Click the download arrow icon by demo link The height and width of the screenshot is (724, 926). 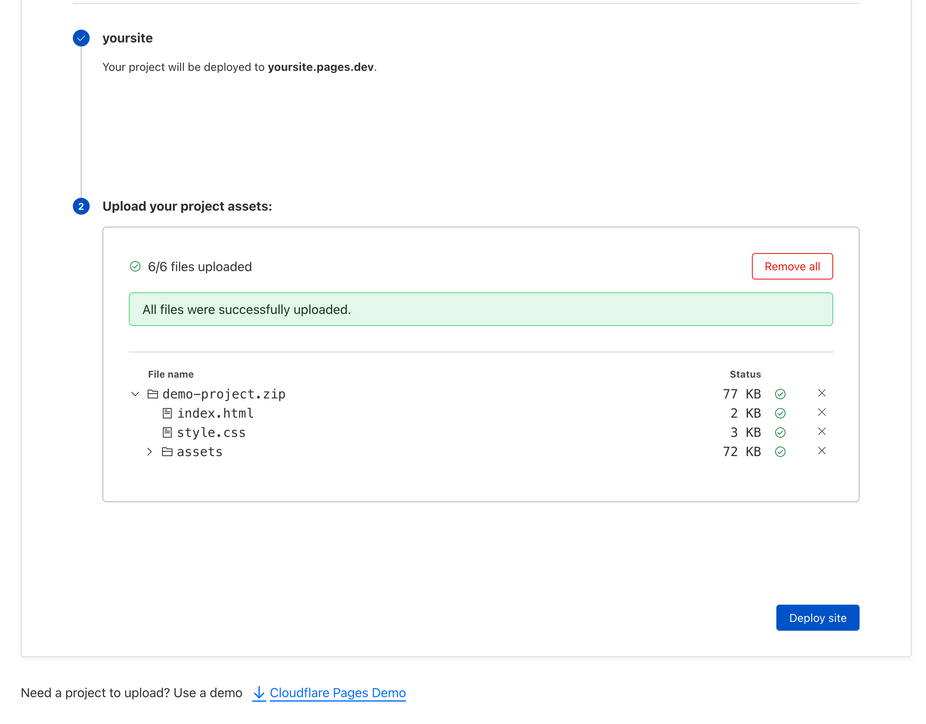(x=258, y=693)
